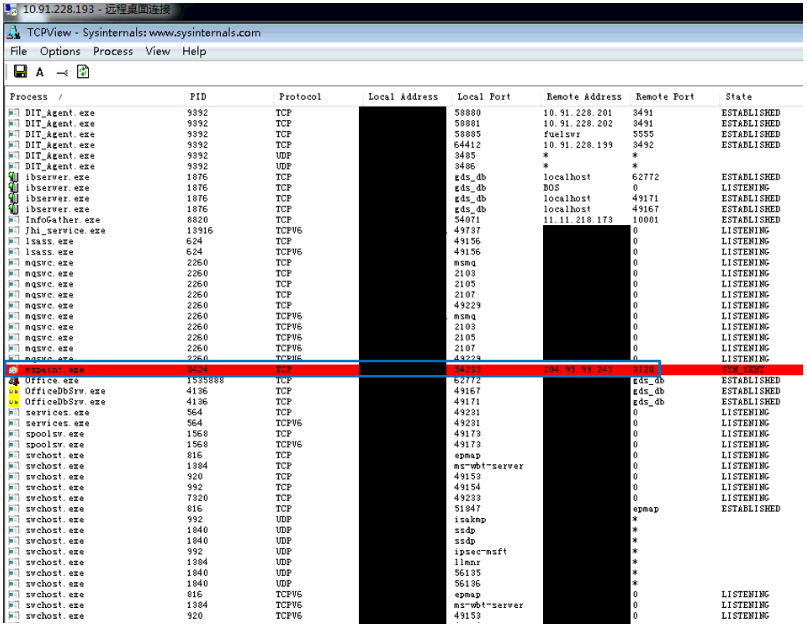Click remote port 5555 cell
The width and height of the screenshot is (807, 630).
pos(643,134)
